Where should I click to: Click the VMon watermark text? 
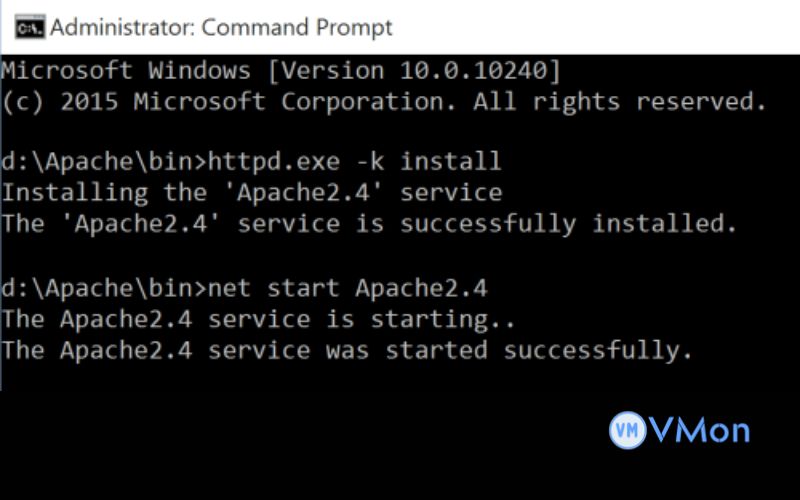pyautogui.click(x=699, y=431)
